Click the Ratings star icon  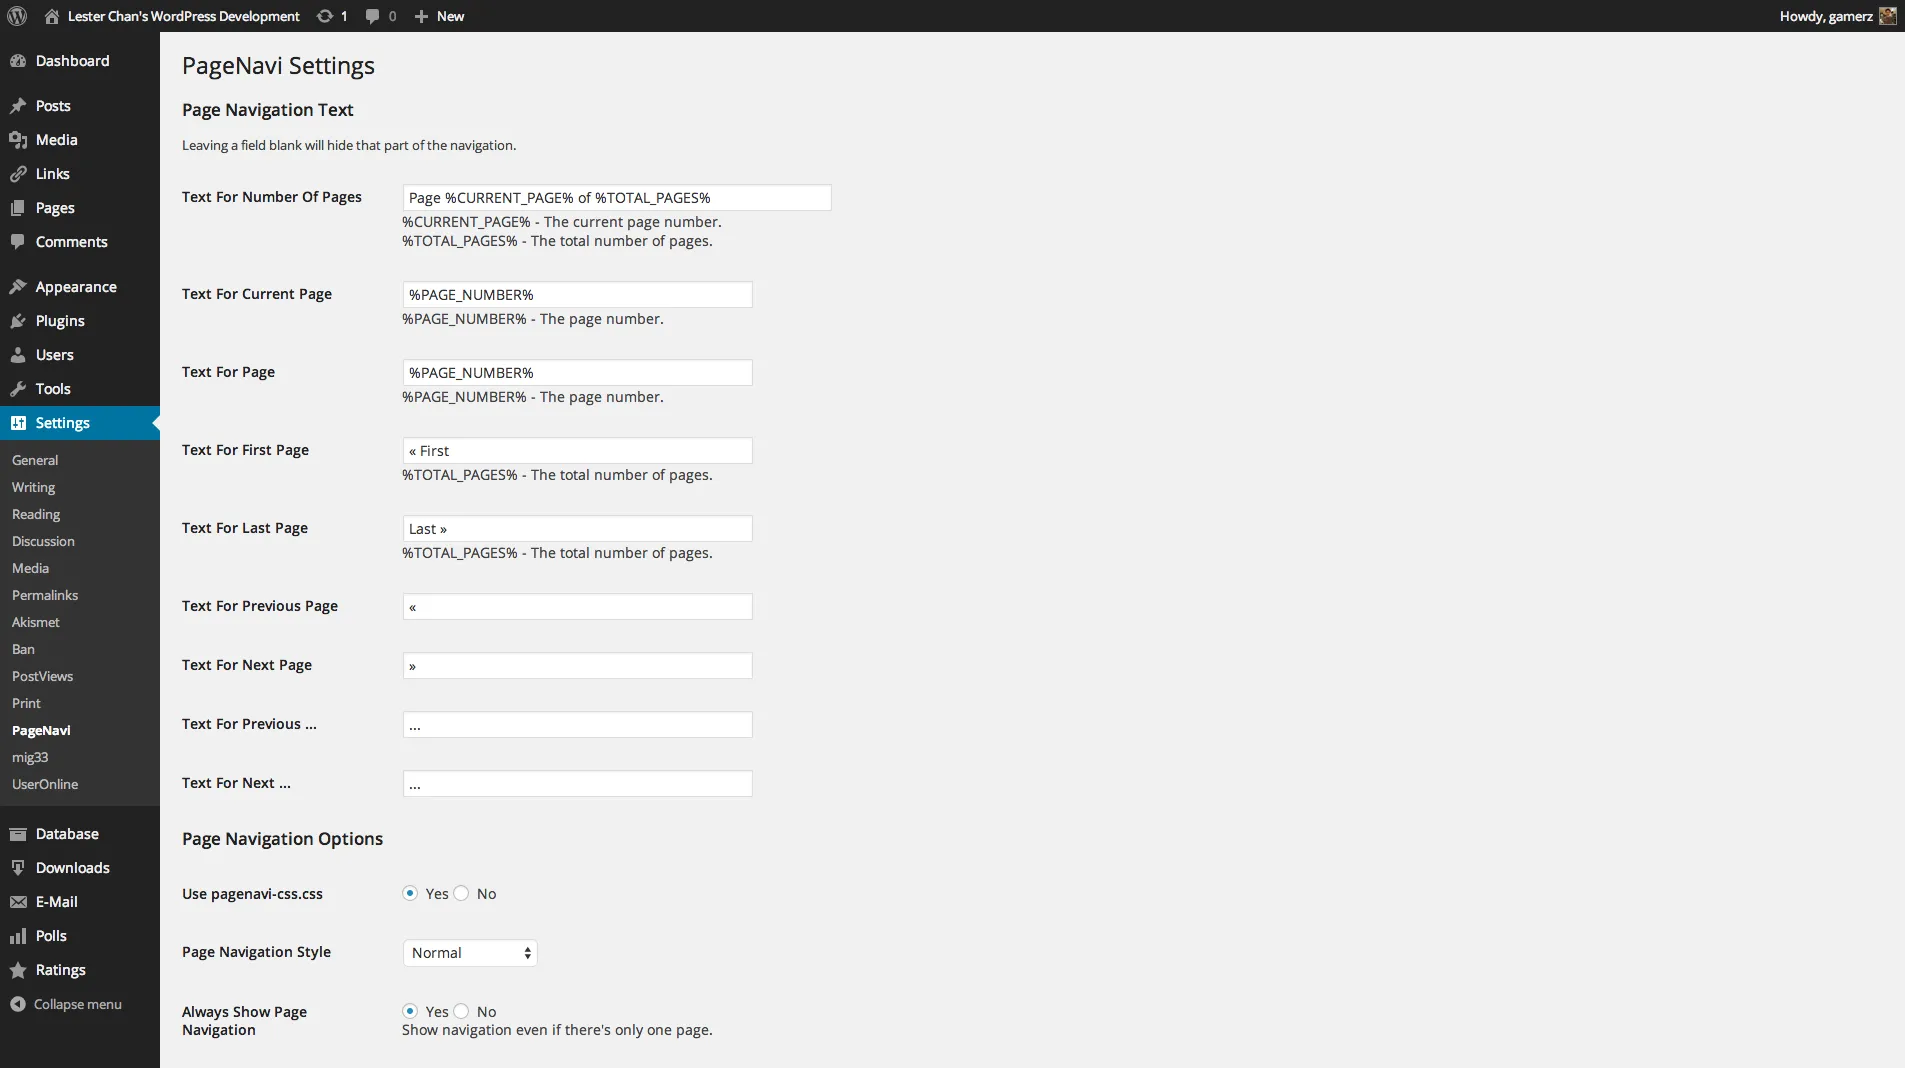pos(18,970)
